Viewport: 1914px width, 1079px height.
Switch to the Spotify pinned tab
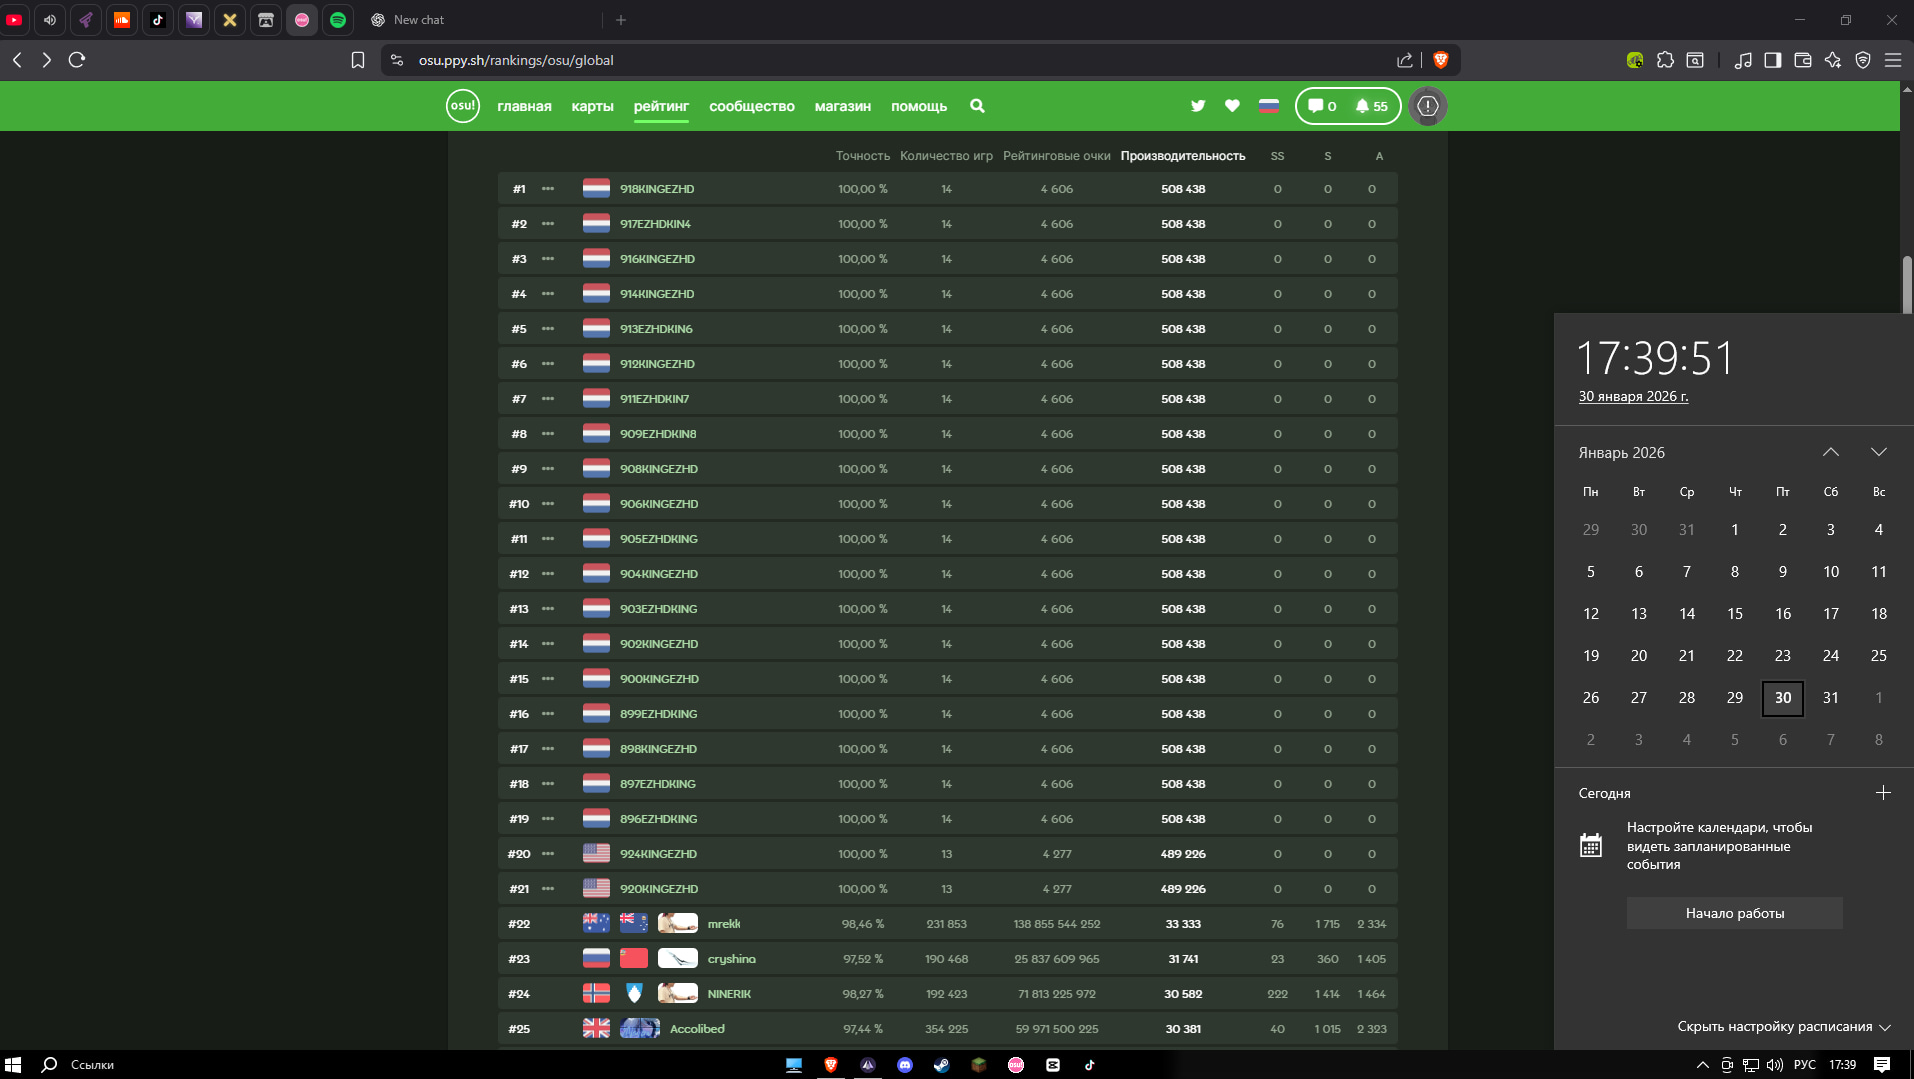338,20
